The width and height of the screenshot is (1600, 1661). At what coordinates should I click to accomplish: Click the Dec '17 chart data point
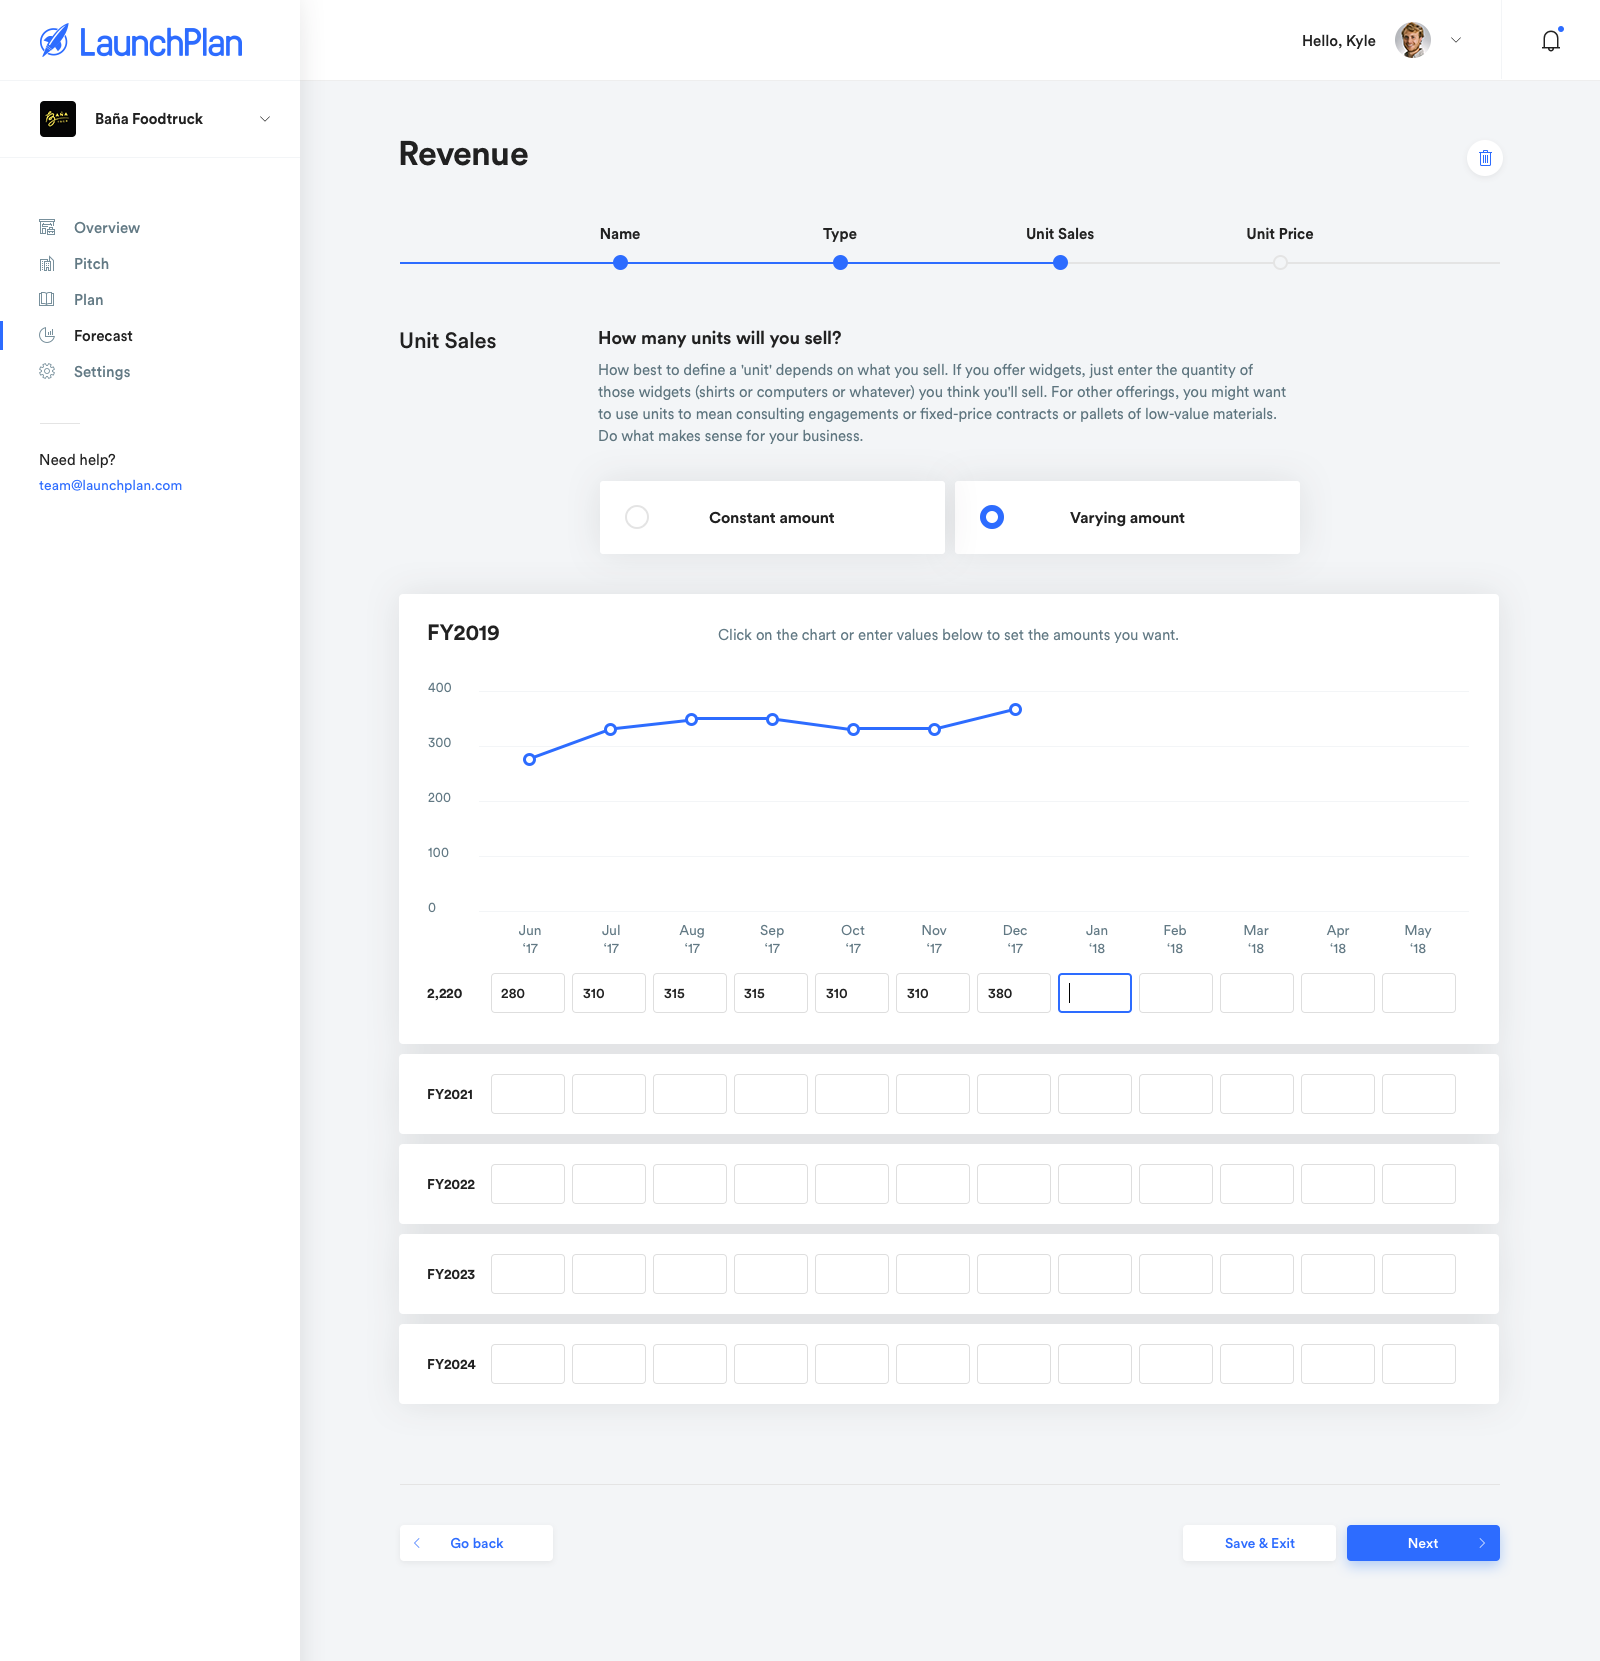pyautogui.click(x=1015, y=710)
